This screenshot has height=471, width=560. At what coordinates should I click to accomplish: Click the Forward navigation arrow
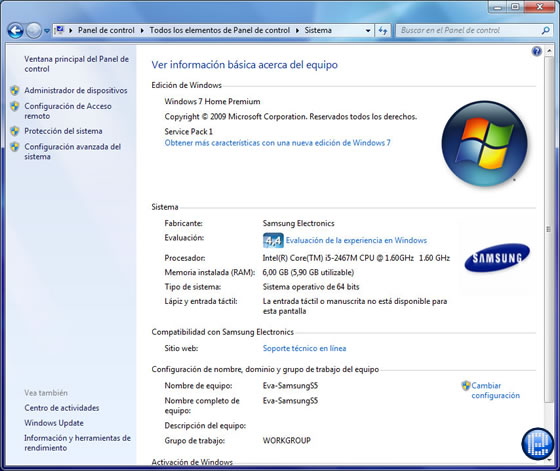click(x=34, y=31)
